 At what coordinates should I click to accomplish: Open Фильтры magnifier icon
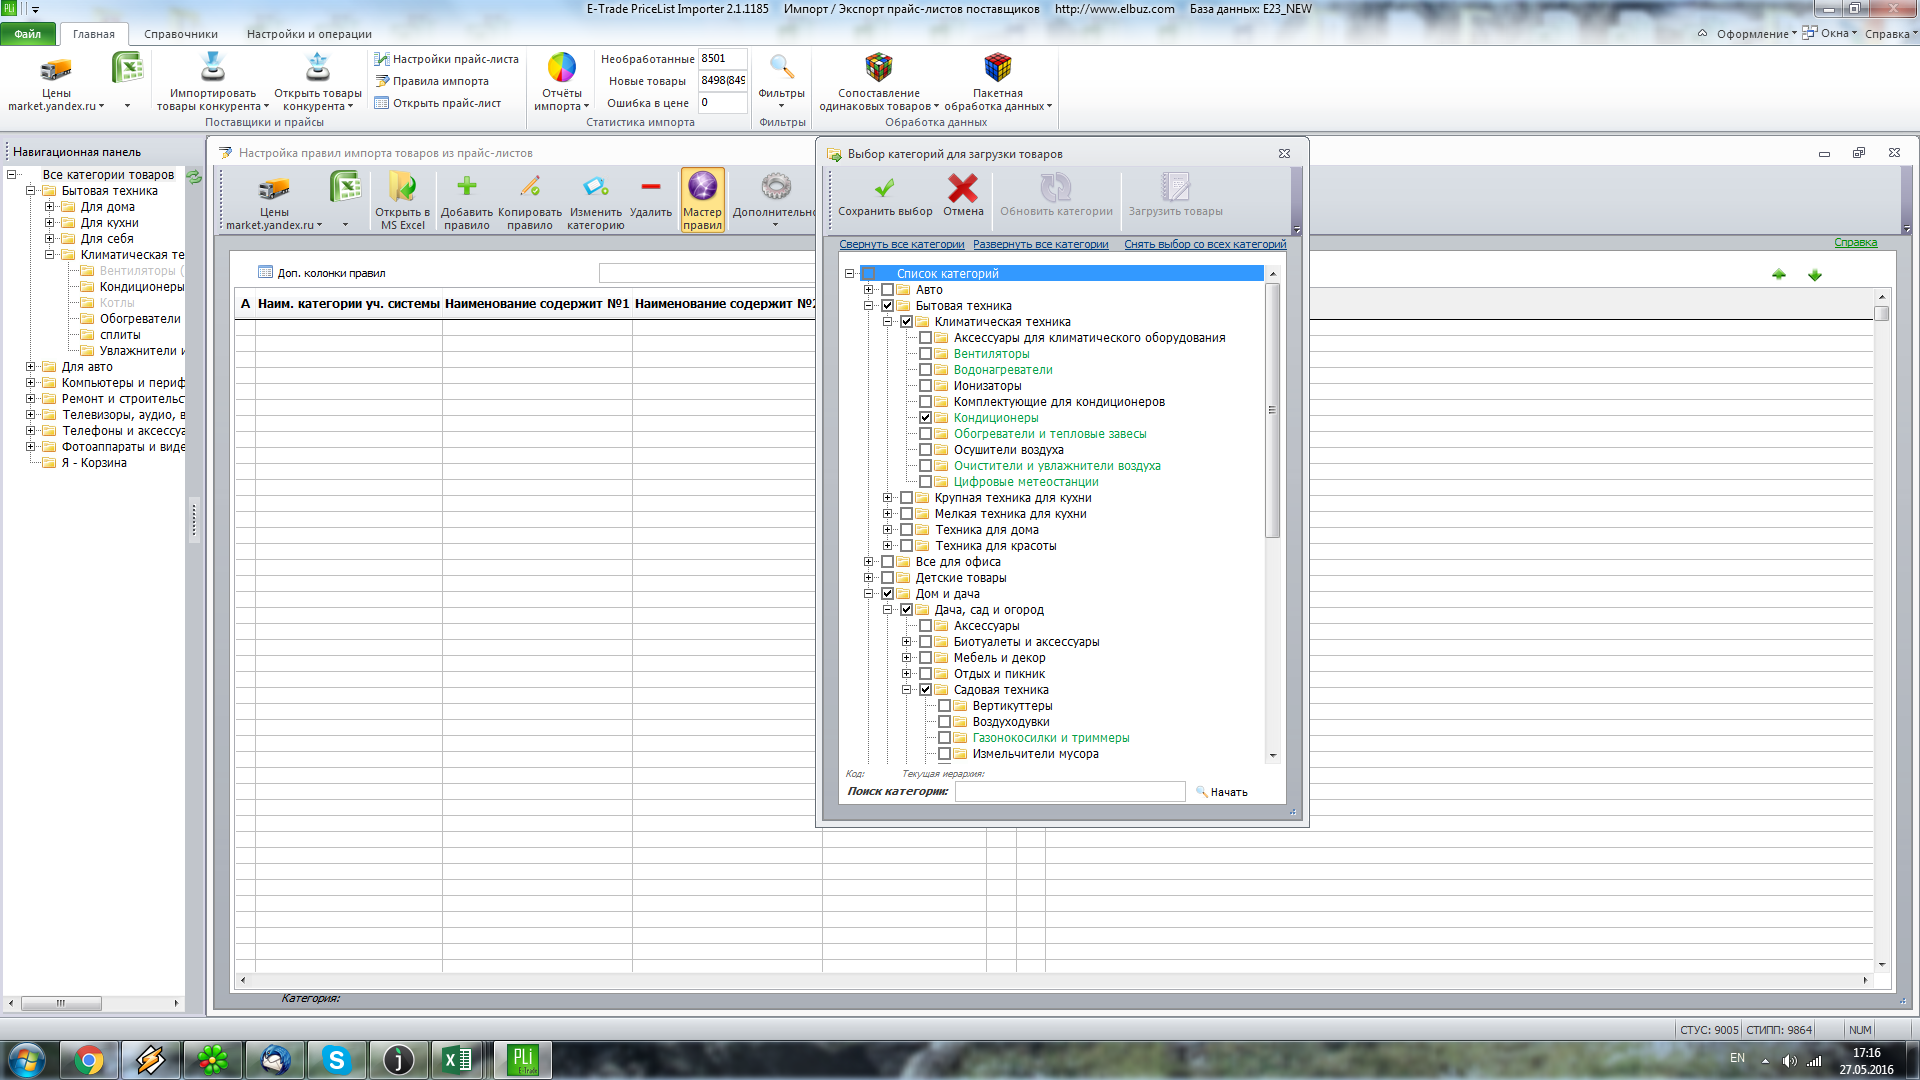coord(782,68)
